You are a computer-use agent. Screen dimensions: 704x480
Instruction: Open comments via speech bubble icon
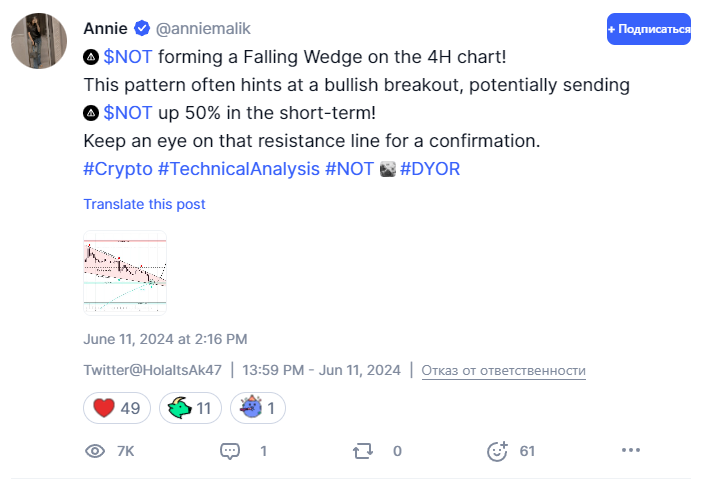(230, 451)
